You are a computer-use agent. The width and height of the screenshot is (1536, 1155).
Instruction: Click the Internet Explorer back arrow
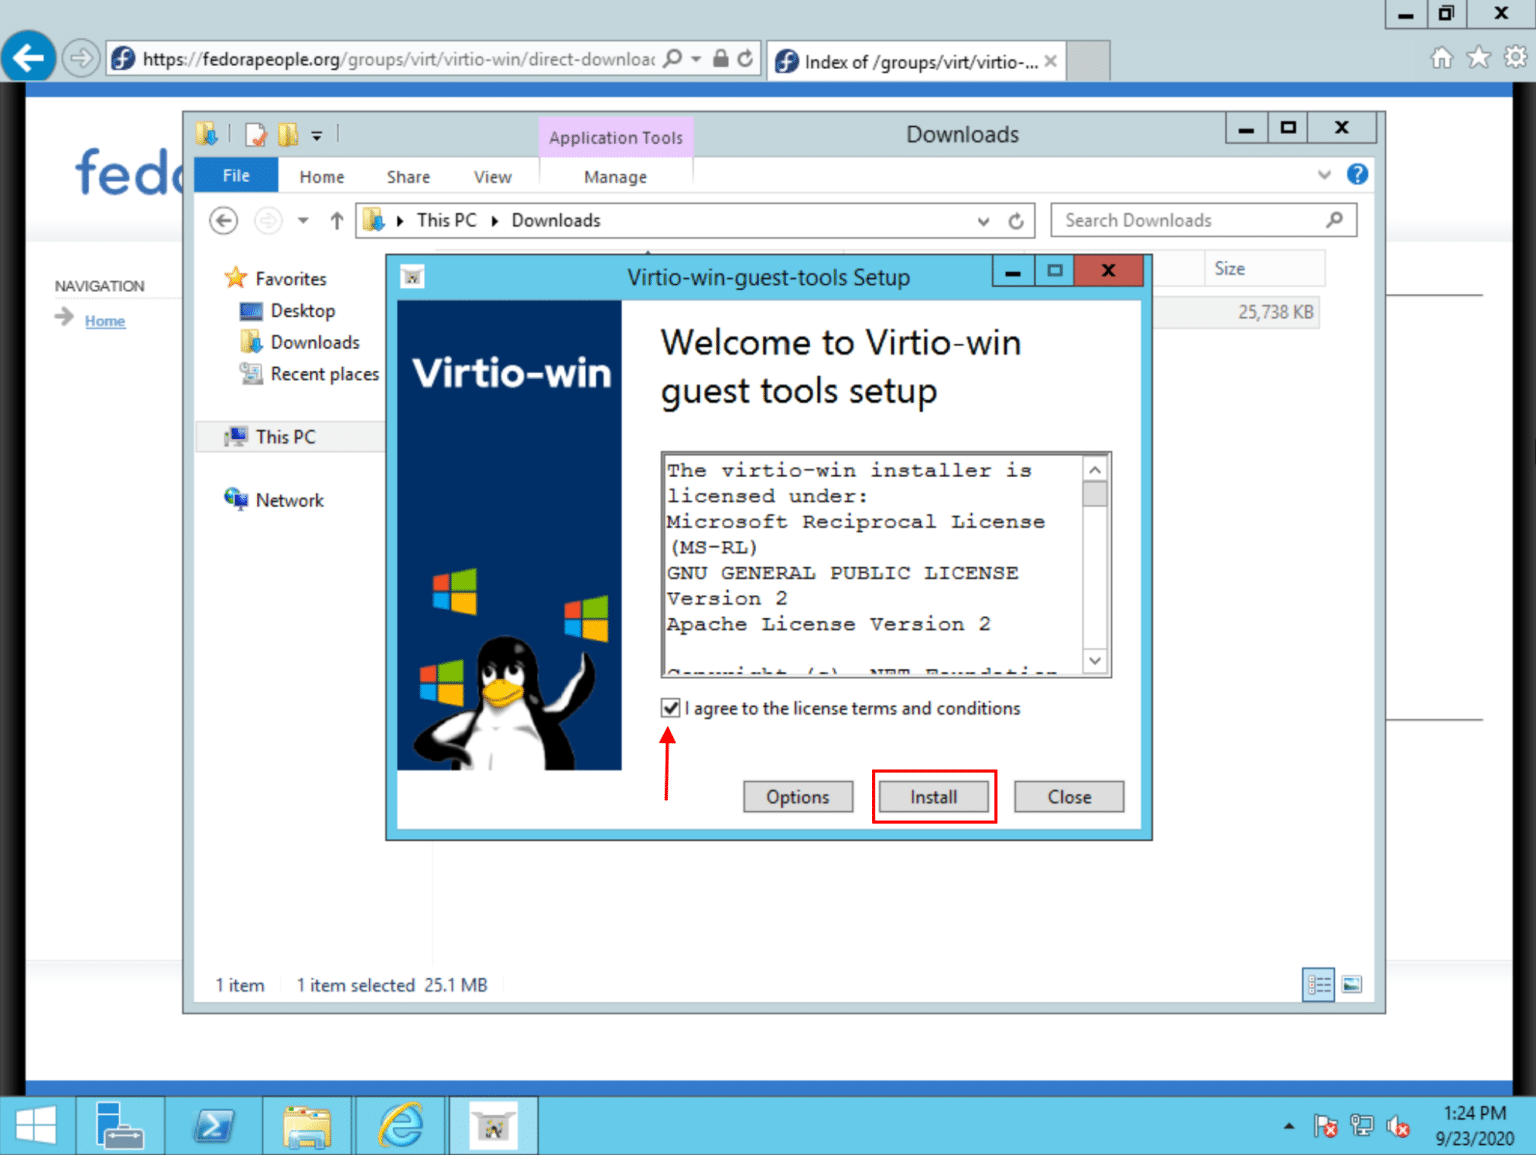pos(29,58)
